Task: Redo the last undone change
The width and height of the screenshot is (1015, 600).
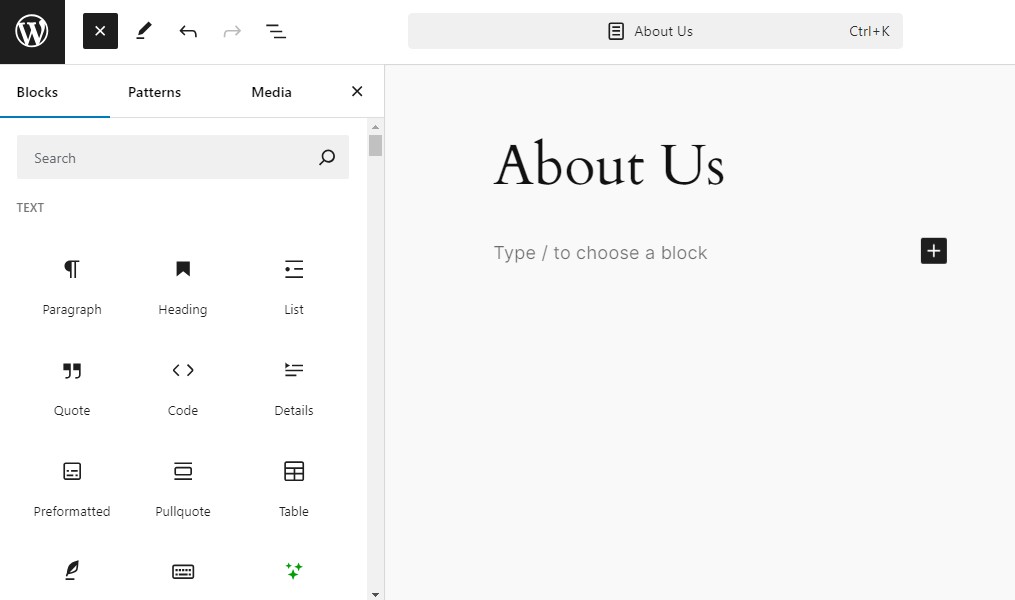Action: pyautogui.click(x=232, y=31)
